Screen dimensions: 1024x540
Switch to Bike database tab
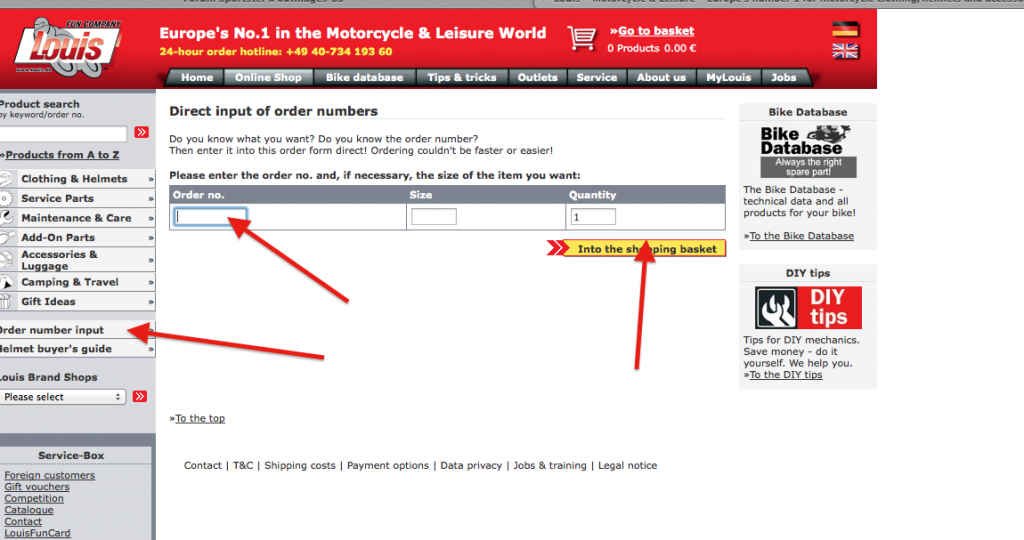364,77
